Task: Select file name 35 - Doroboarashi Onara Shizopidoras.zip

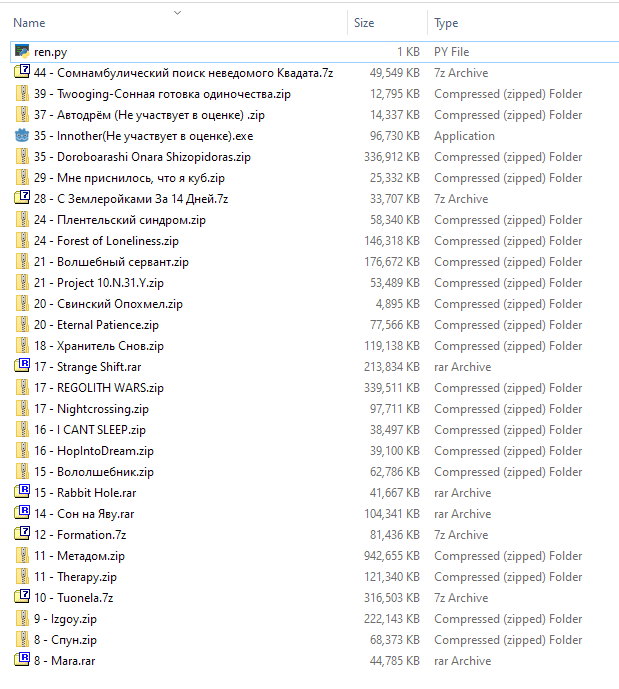Action: [x=142, y=157]
